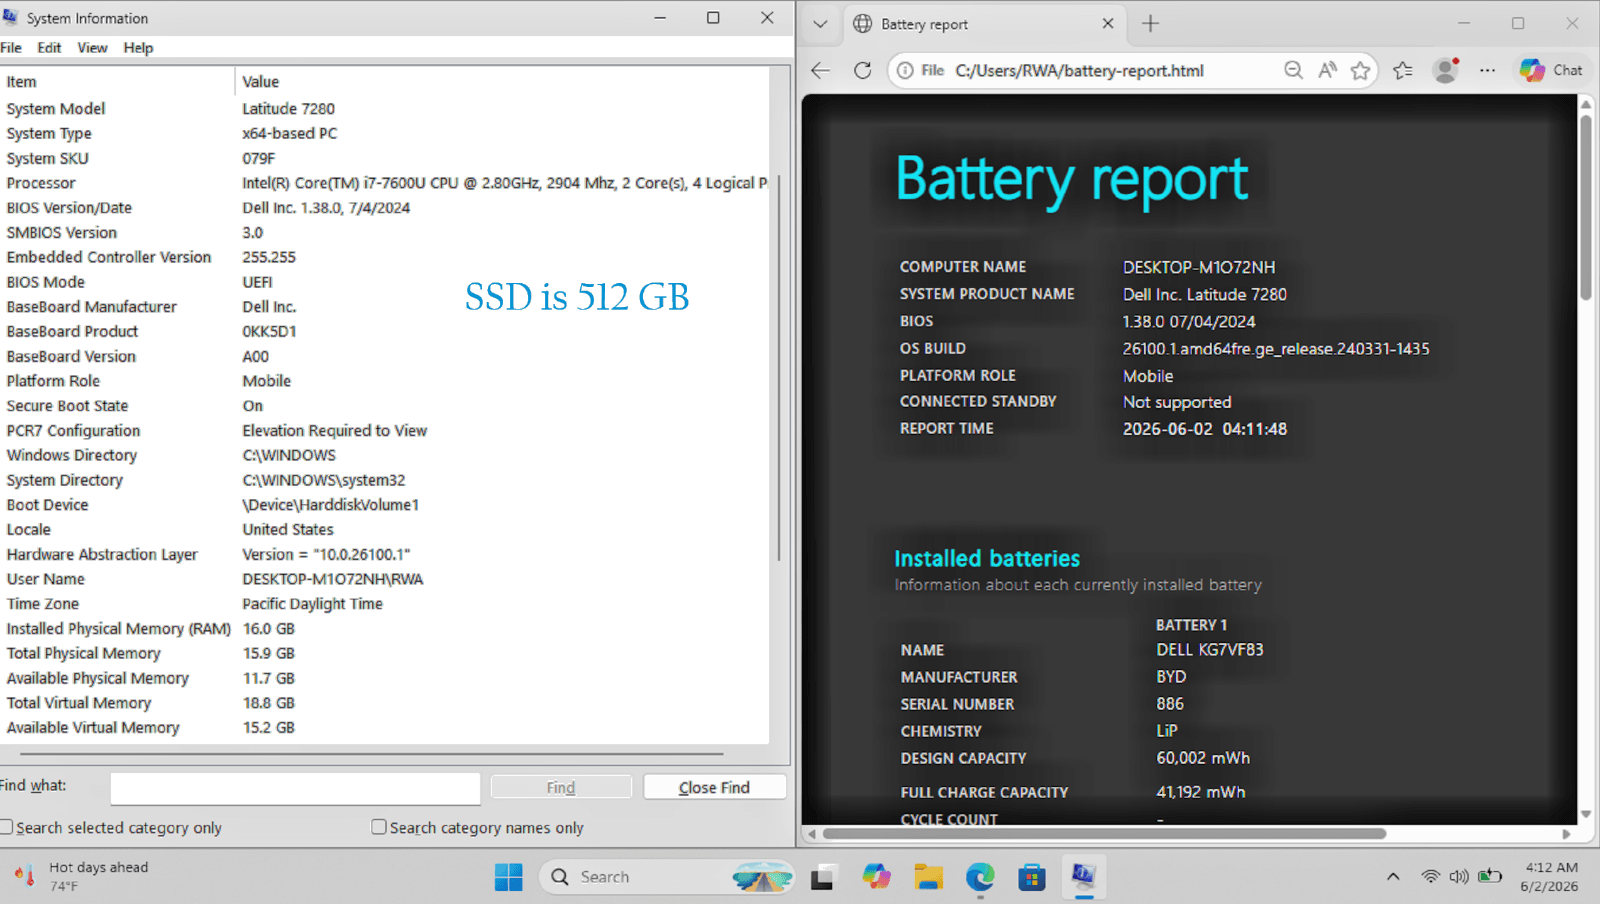Select the Platform Role row in System Information
This screenshot has height=904, width=1600.
click(x=385, y=381)
